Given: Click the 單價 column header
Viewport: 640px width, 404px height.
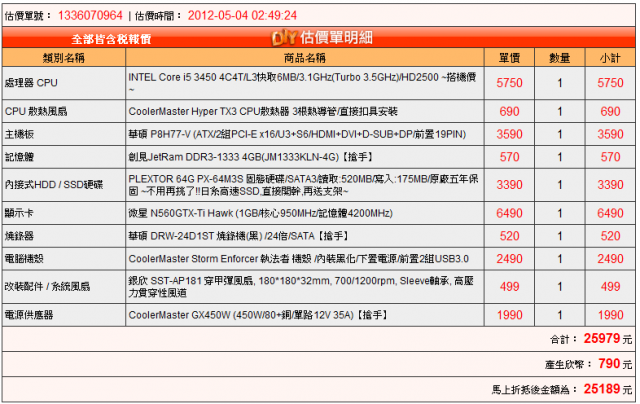Looking at the screenshot, I should click(x=509, y=58).
